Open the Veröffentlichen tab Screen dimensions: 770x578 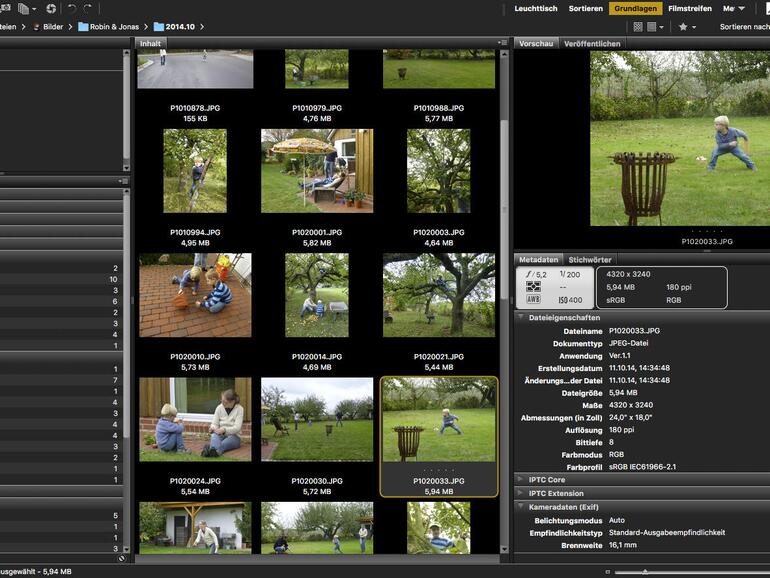click(592, 43)
